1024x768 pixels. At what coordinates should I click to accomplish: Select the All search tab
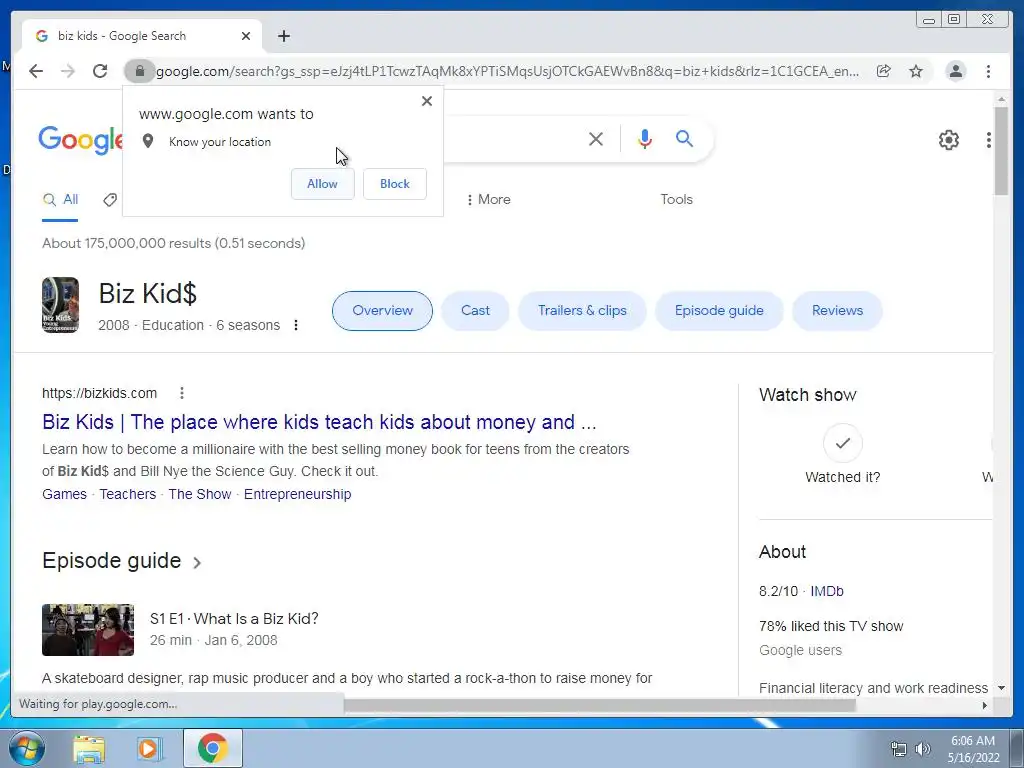[x=60, y=200]
